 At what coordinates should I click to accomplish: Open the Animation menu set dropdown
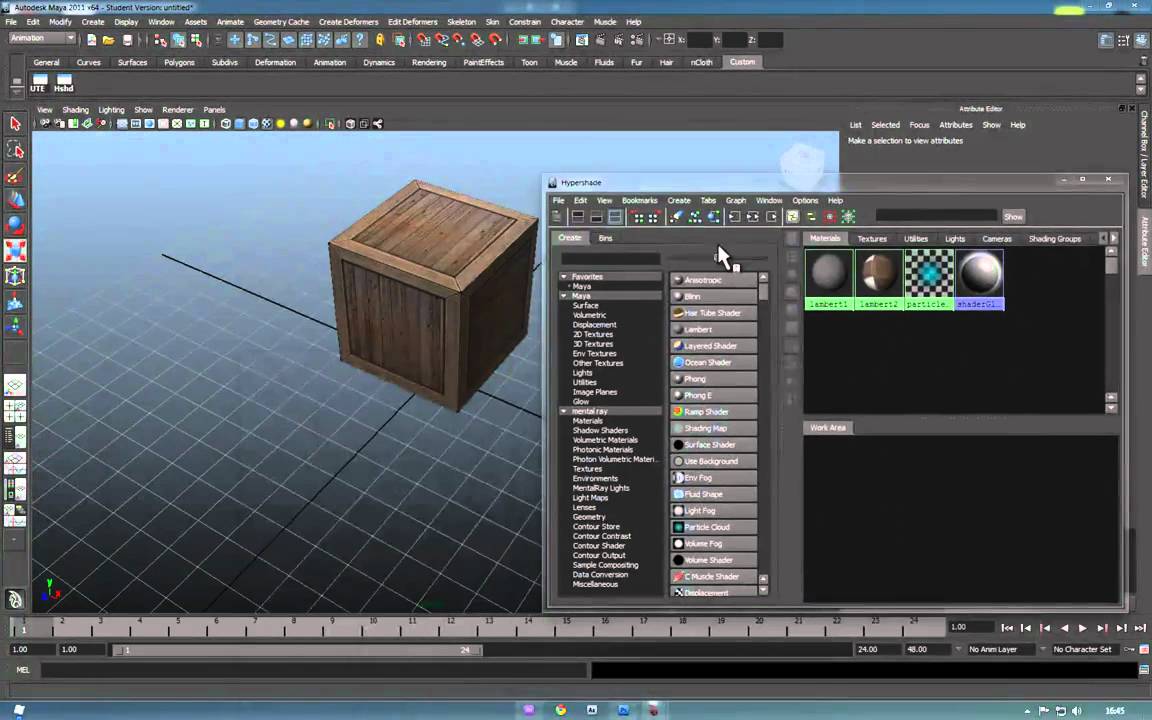pyautogui.click(x=43, y=38)
